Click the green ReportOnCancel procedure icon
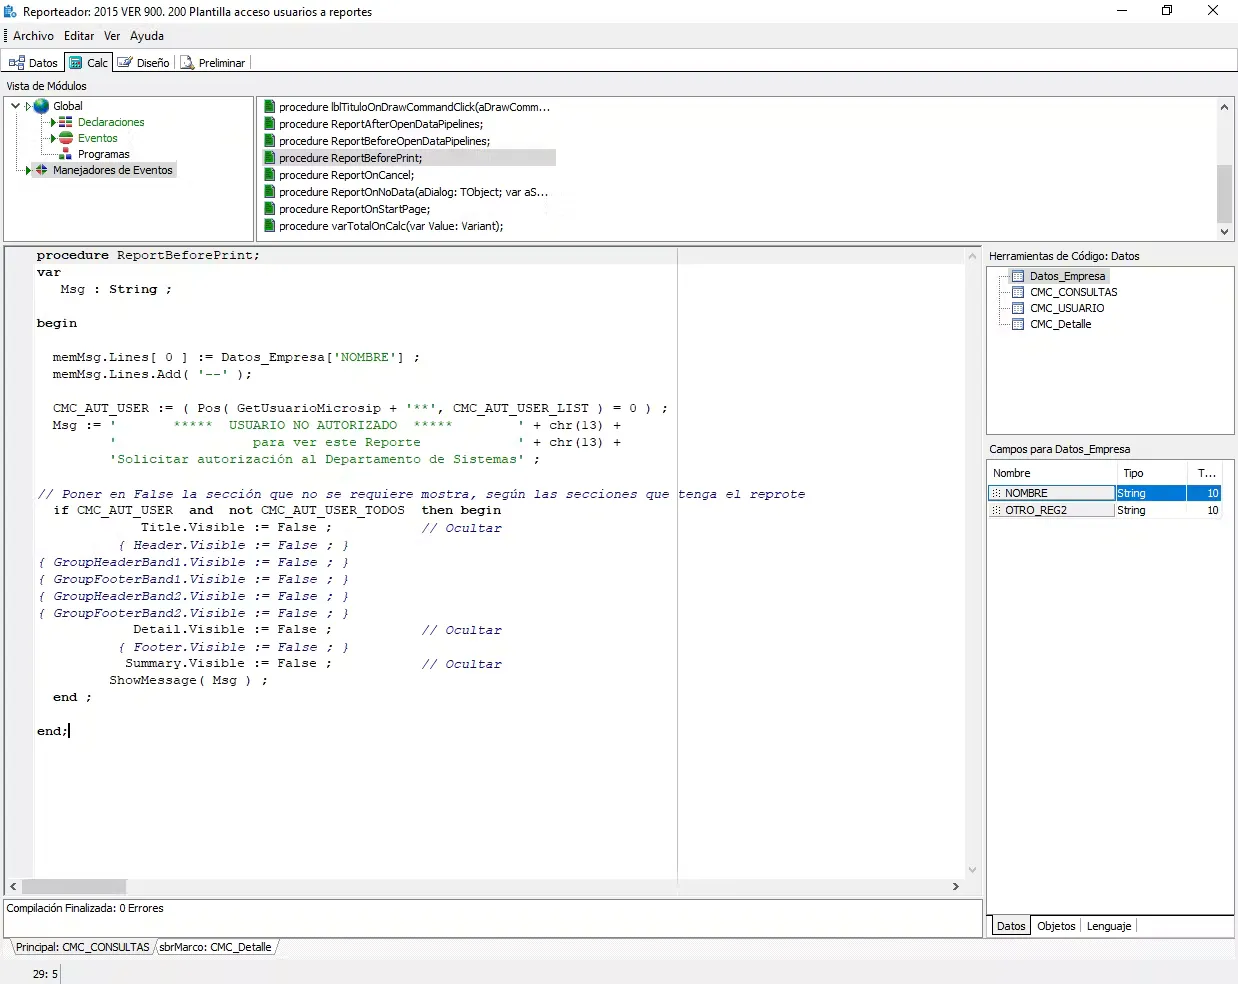Viewport: 1238px width, 984px height. click(x=269, y=175)
